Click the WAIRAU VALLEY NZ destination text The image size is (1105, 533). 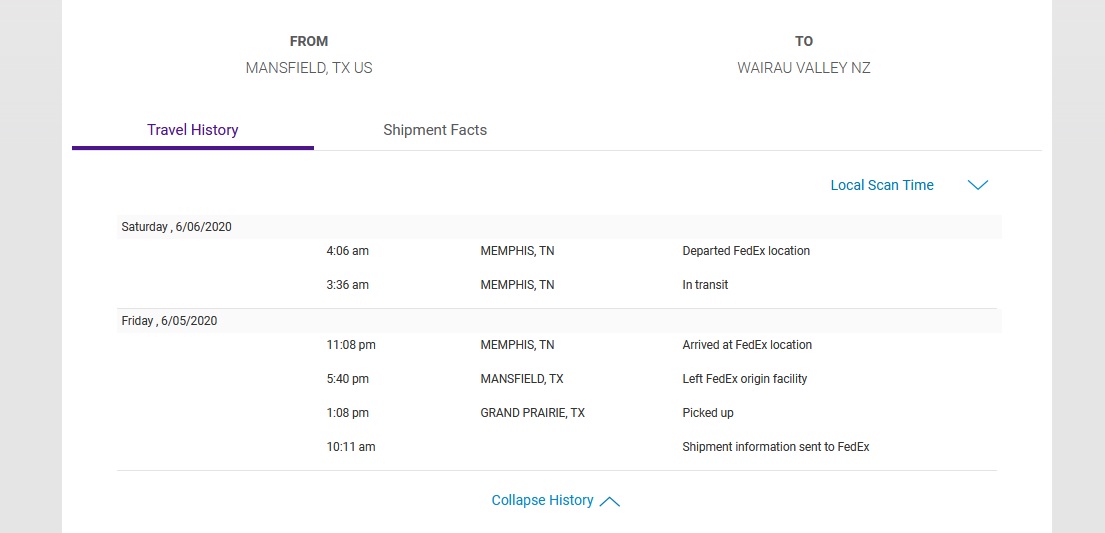pyautogui.click(x=803, y=68)
